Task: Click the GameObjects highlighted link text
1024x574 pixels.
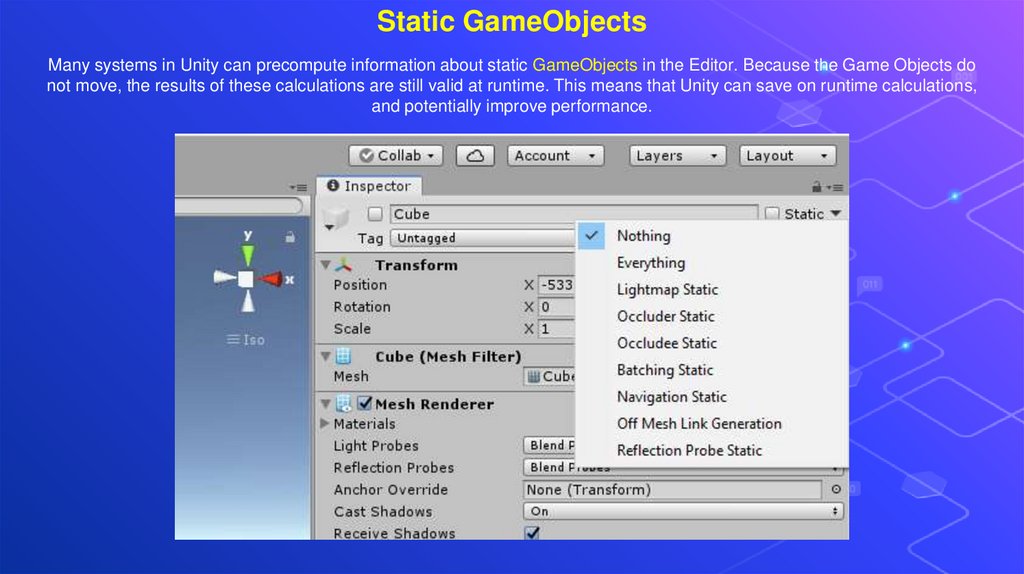Action: pyautogui.click(x=584, y=65)
